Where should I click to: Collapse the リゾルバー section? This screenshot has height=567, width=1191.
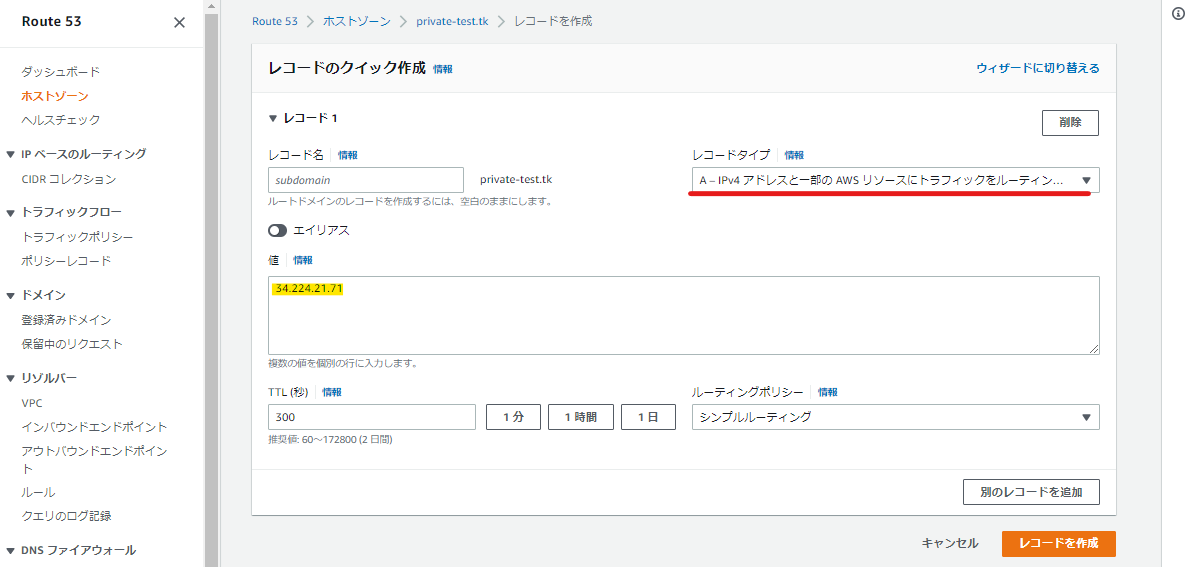click(x=11, y=378)
